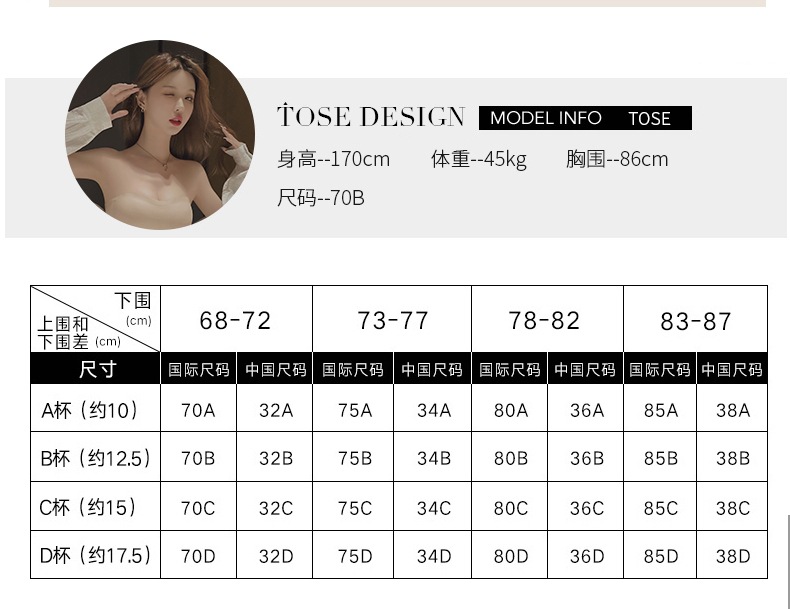The image size is (790, 609).
Task: Click the 尺寸 header cell
Action: (96, 369)
